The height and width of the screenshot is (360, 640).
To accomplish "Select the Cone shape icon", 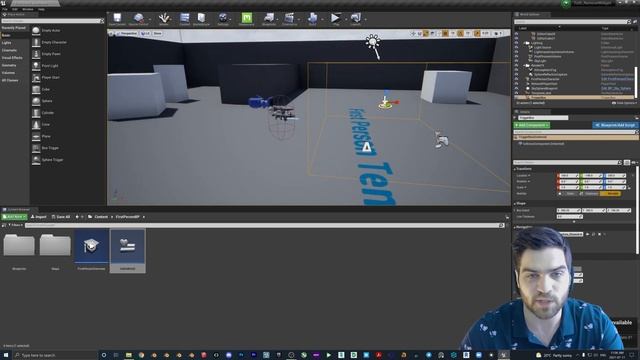I will tap(36, 124).
